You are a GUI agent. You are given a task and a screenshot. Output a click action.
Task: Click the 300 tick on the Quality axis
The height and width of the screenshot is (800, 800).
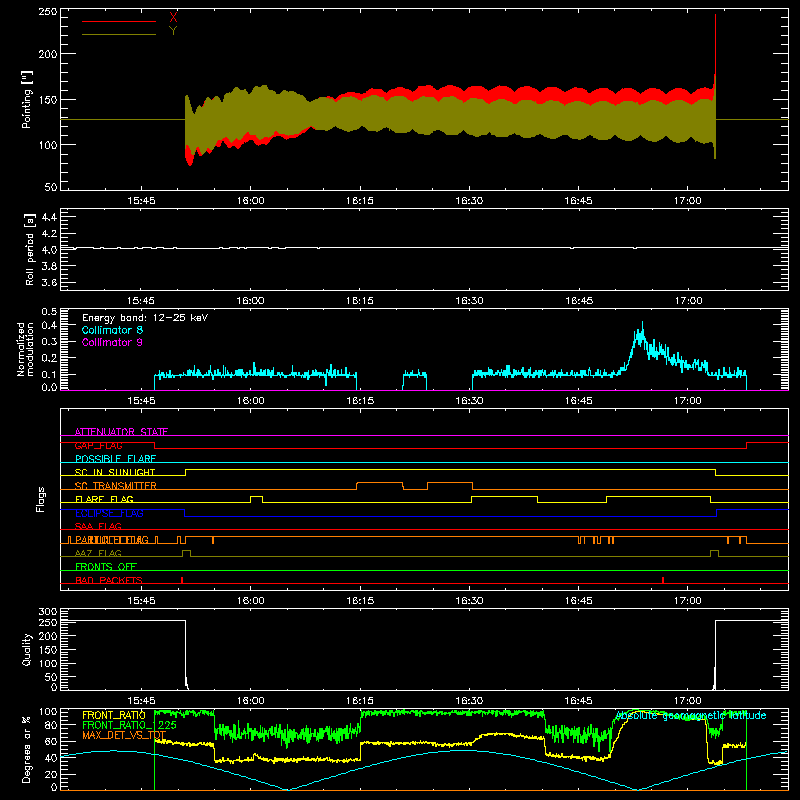tap(48, 612)
